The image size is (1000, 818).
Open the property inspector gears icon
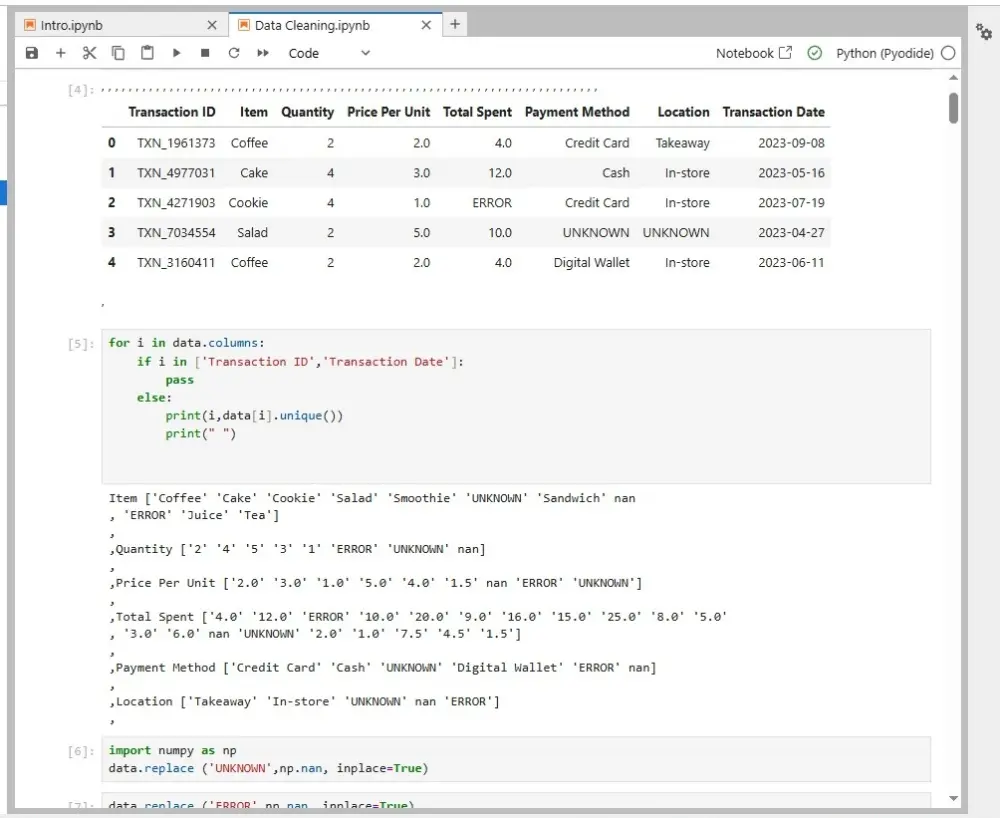pos(984,31)
